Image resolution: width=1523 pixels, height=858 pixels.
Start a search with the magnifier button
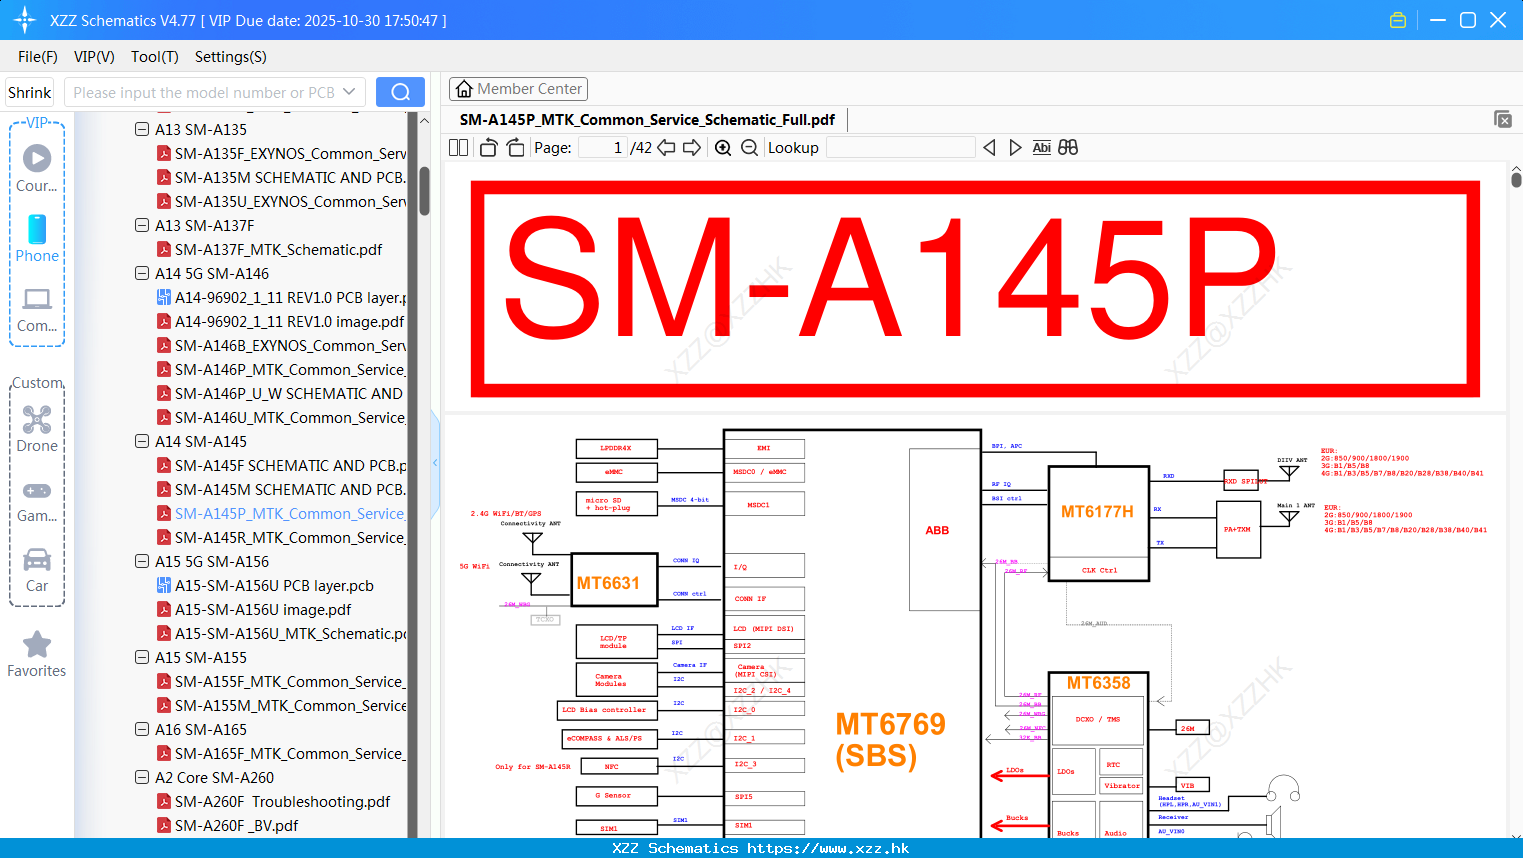pos(400,91)
